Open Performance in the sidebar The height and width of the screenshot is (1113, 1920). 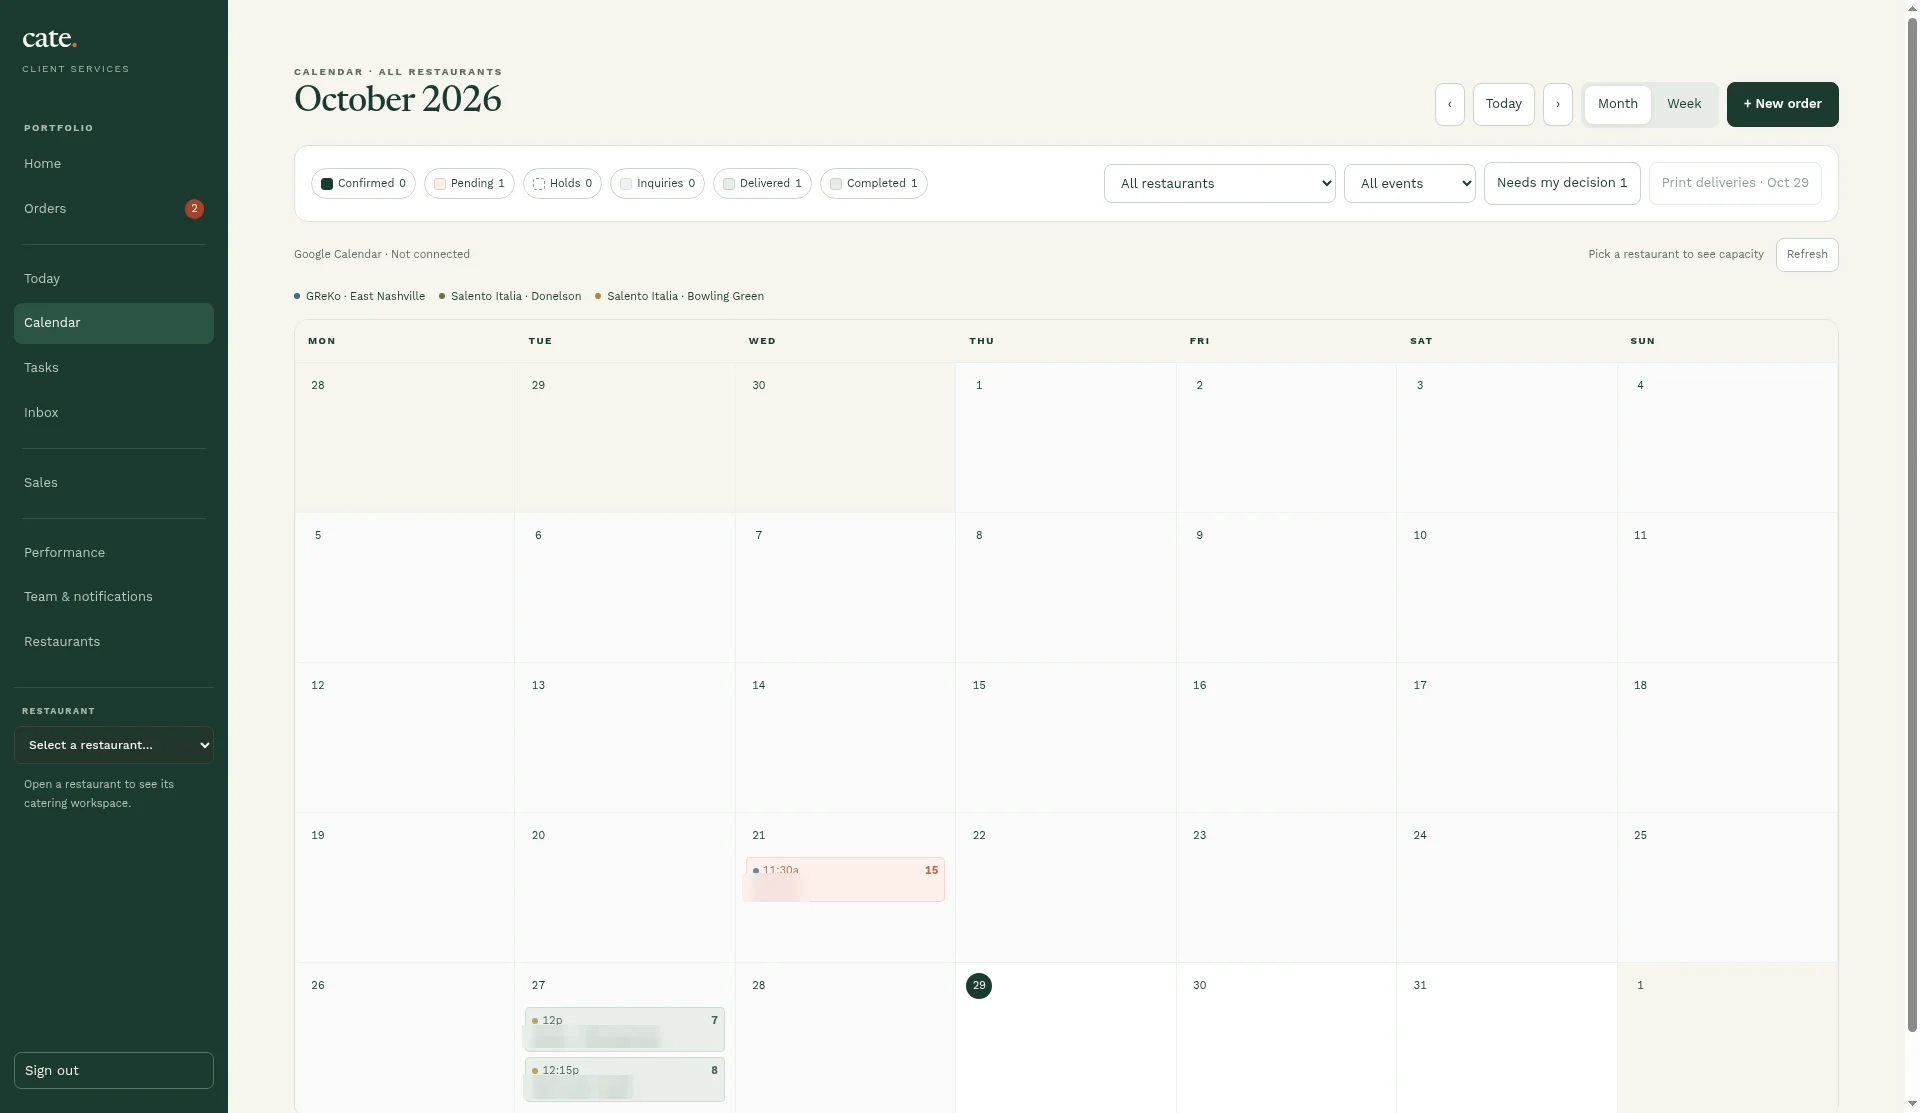(x=114, y=553)
